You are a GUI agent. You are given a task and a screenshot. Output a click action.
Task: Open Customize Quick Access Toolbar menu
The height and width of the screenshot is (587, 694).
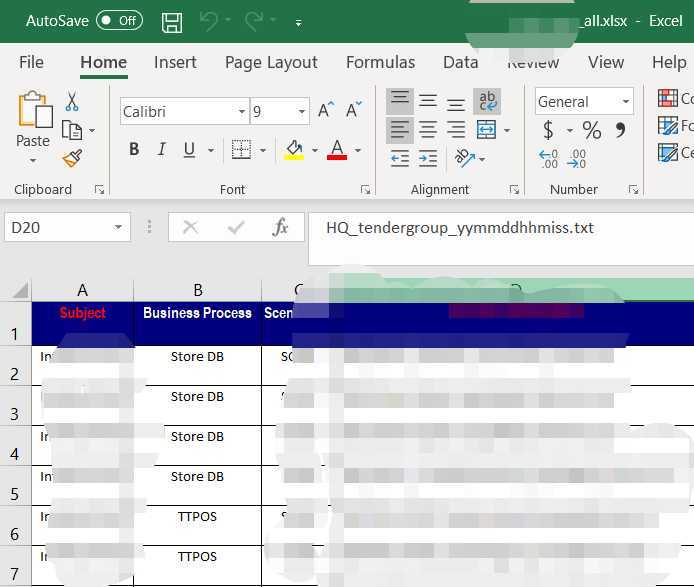coord(299,23)
